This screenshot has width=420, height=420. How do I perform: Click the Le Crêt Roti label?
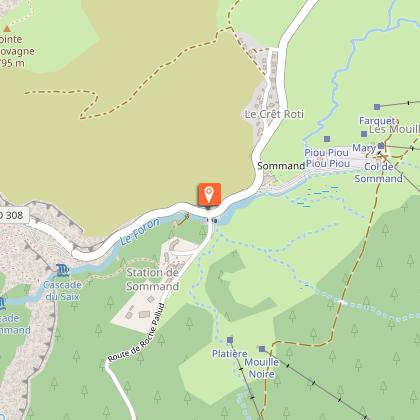(274, 114)
